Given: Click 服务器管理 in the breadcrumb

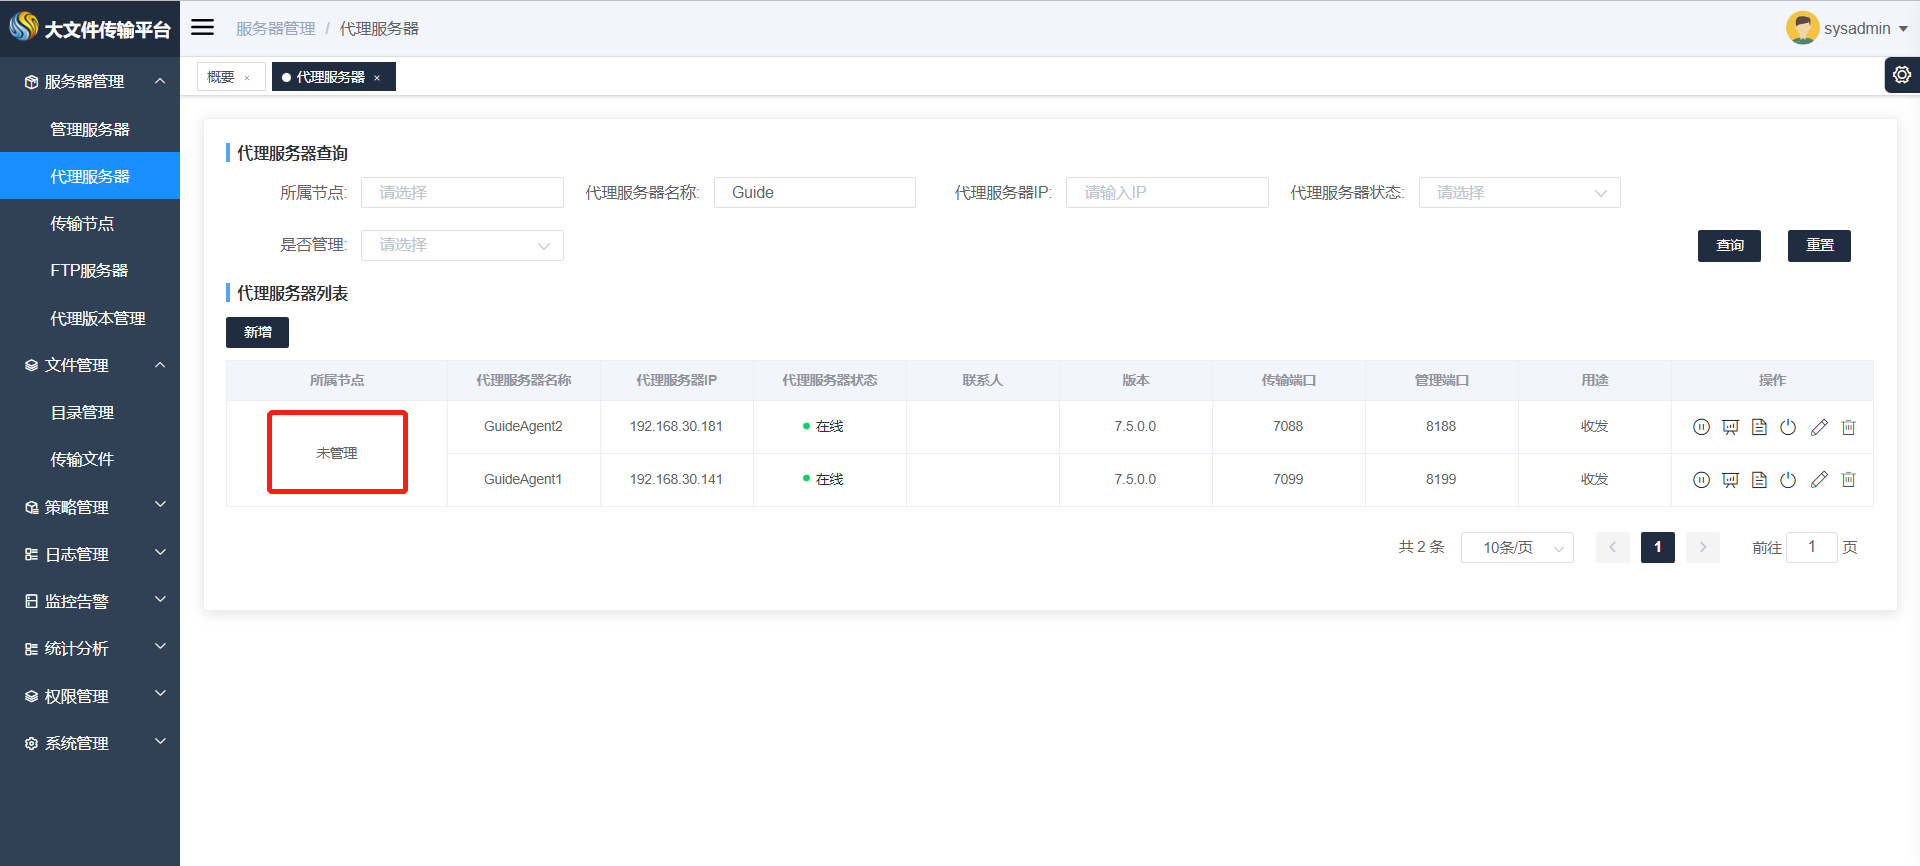Looking at the screenshot, I should pos(276,29).
